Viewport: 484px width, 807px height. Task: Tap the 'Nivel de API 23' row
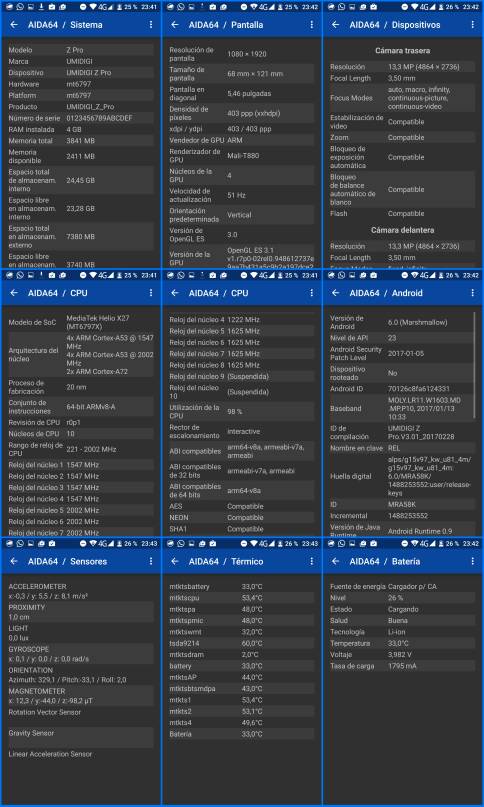pyautogui.click(x=401, y=338)
